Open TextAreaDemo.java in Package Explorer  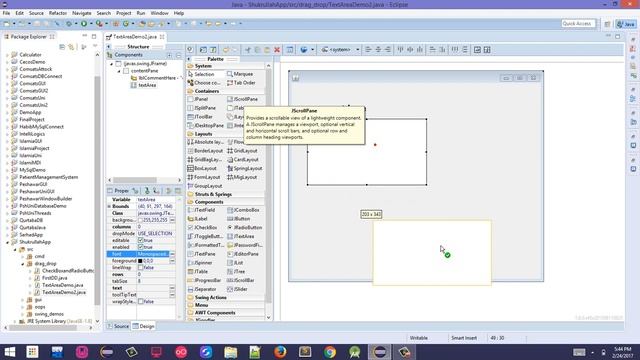coord(62,285)
